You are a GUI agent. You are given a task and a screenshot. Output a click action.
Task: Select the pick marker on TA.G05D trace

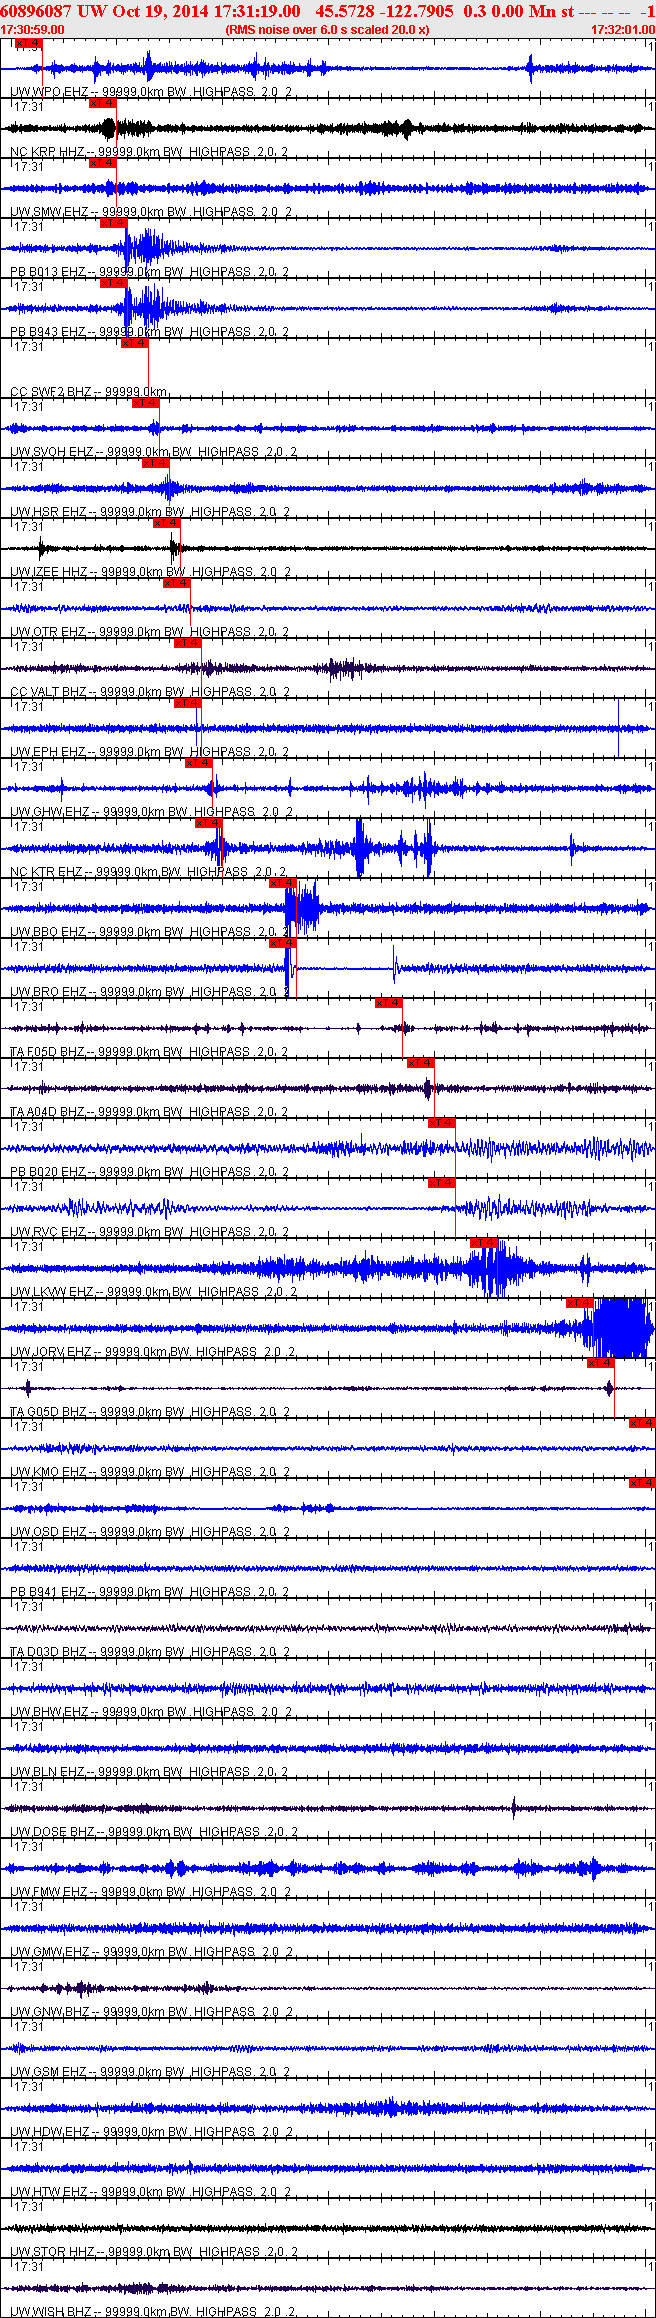point(601,1363)
